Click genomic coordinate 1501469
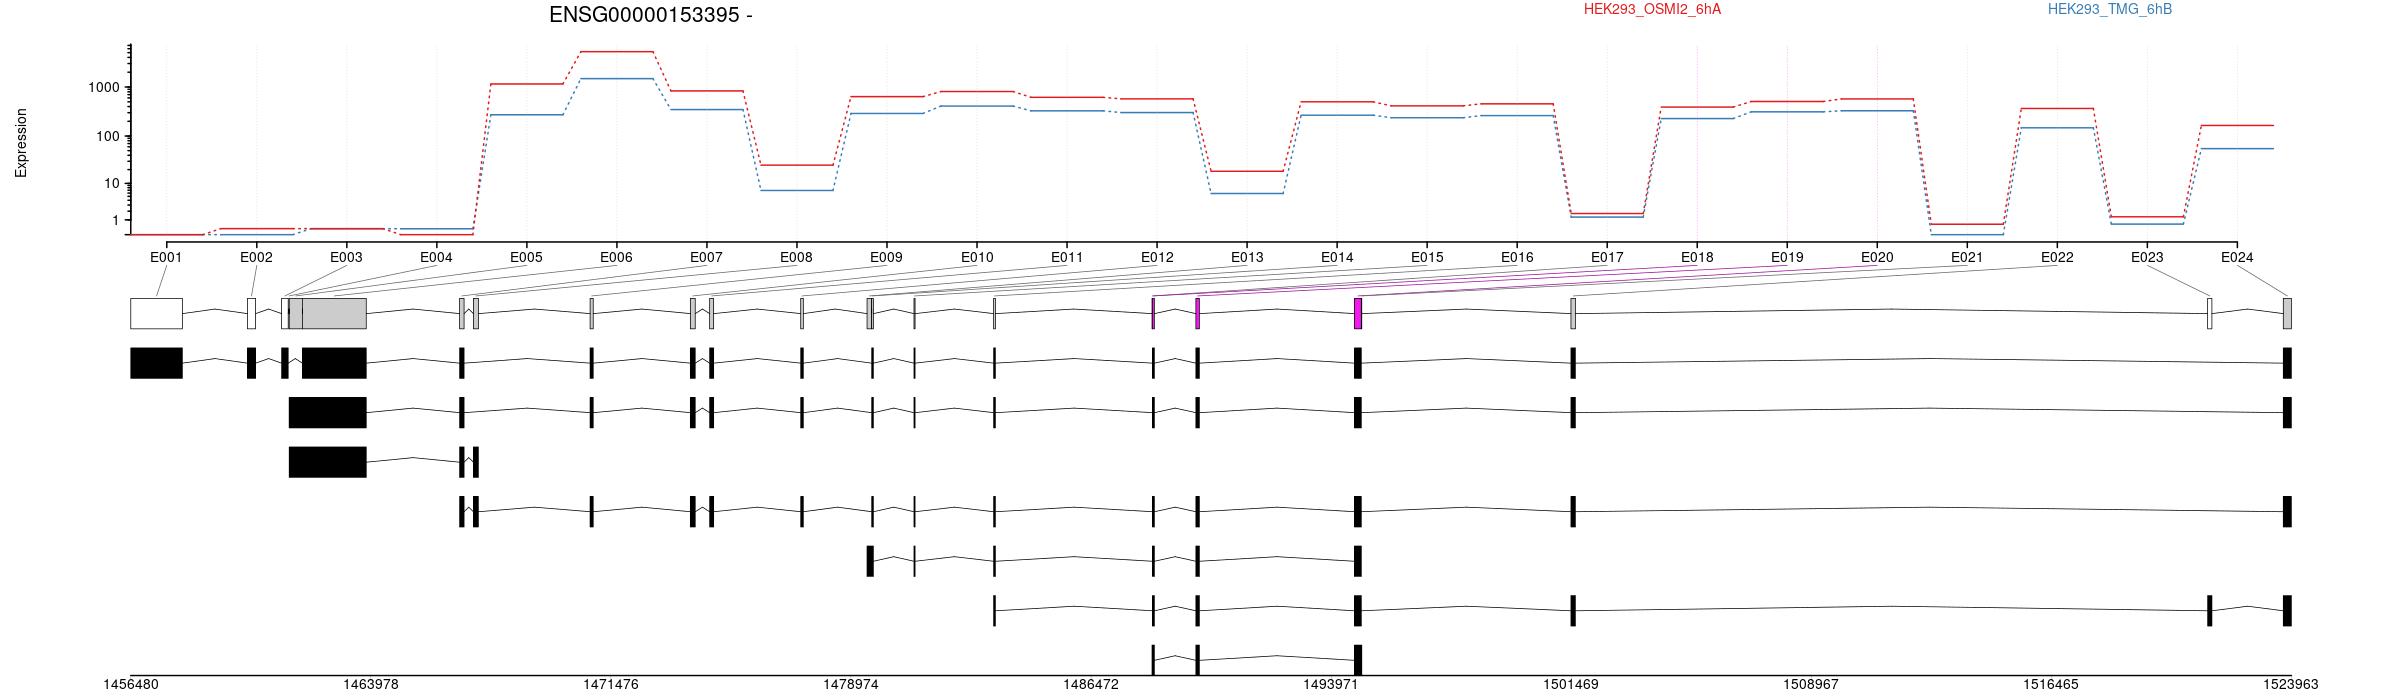The width and height of the screenshot is (2400, 700). tap(1571, 685)
